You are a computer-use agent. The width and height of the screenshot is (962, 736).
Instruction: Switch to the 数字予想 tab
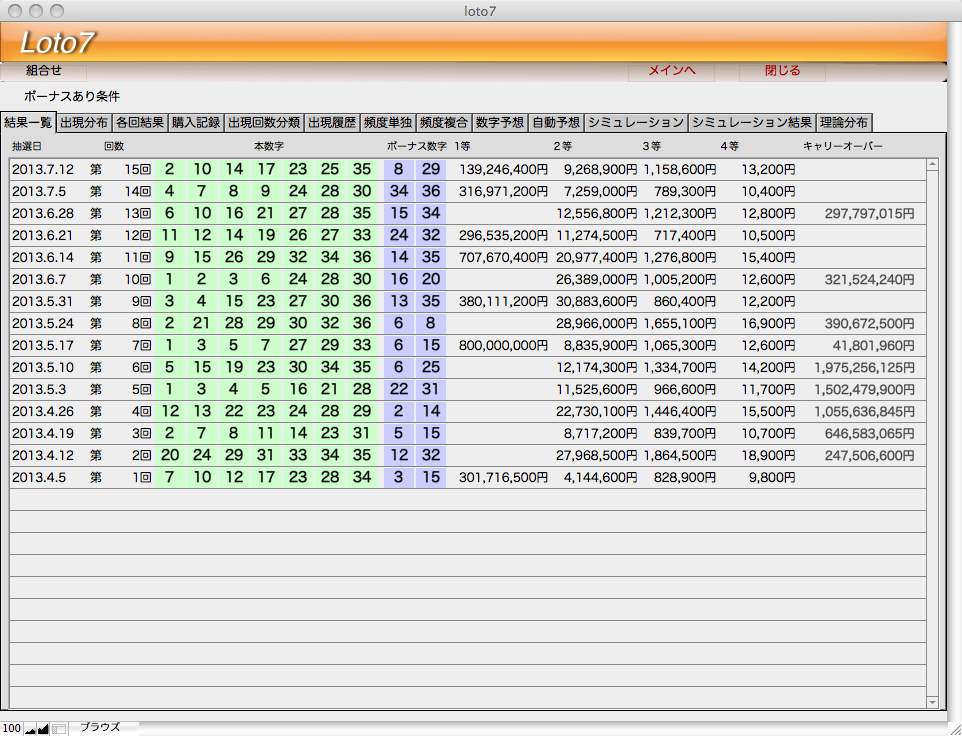[x=499, y=123]
